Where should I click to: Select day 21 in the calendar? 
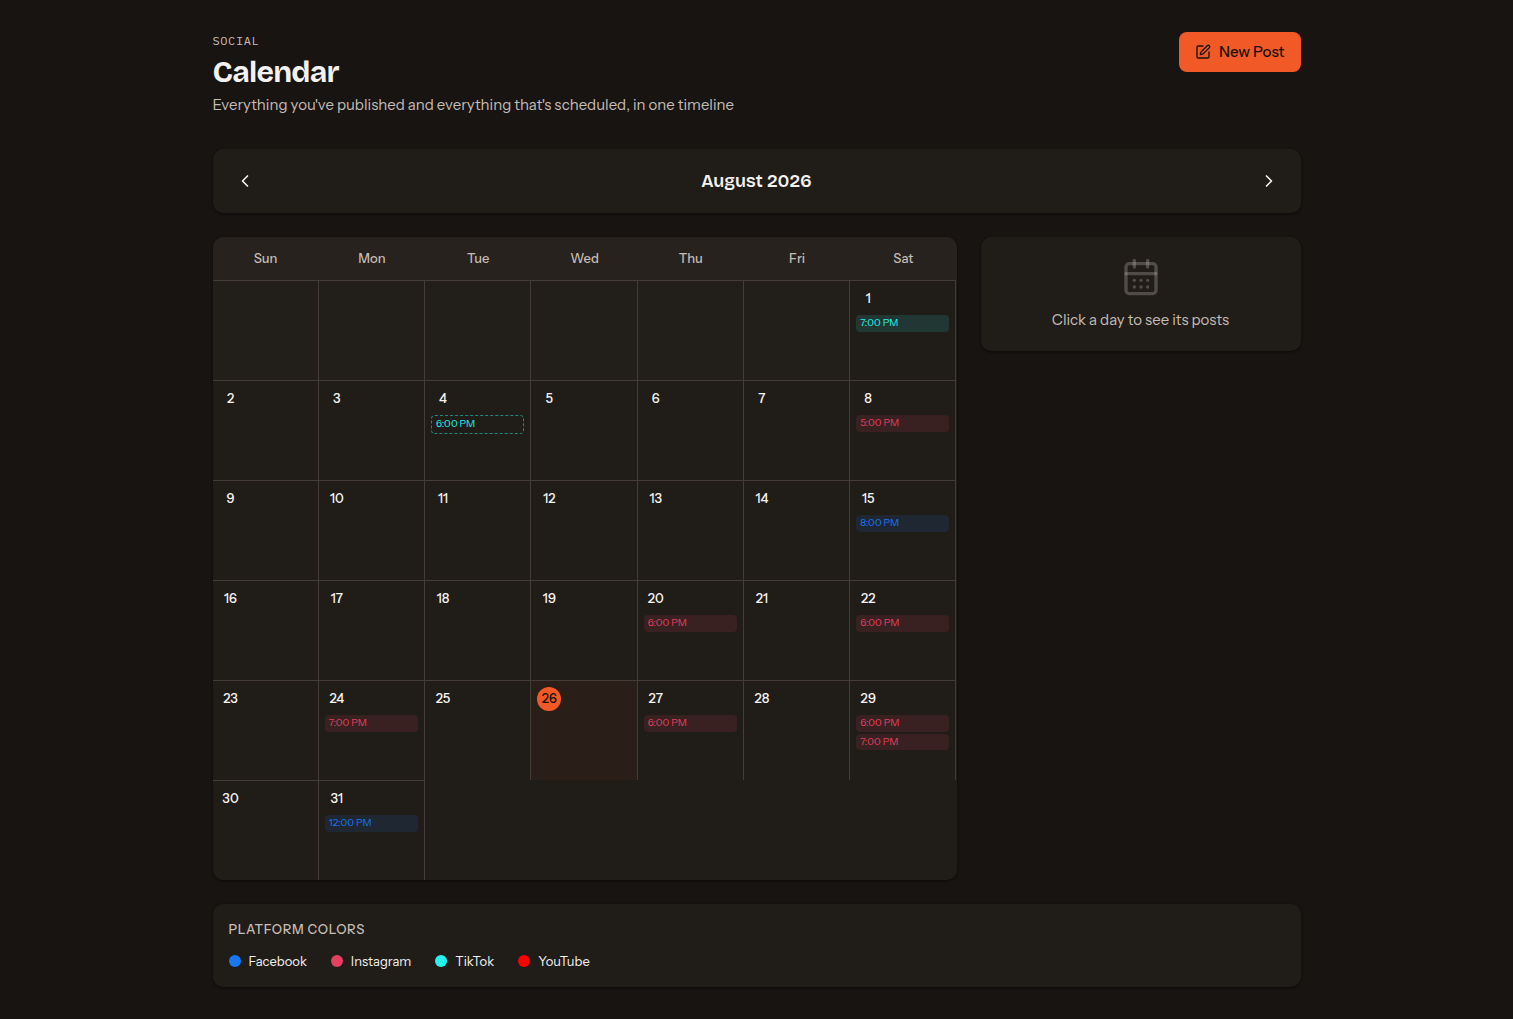click(797, 630)
